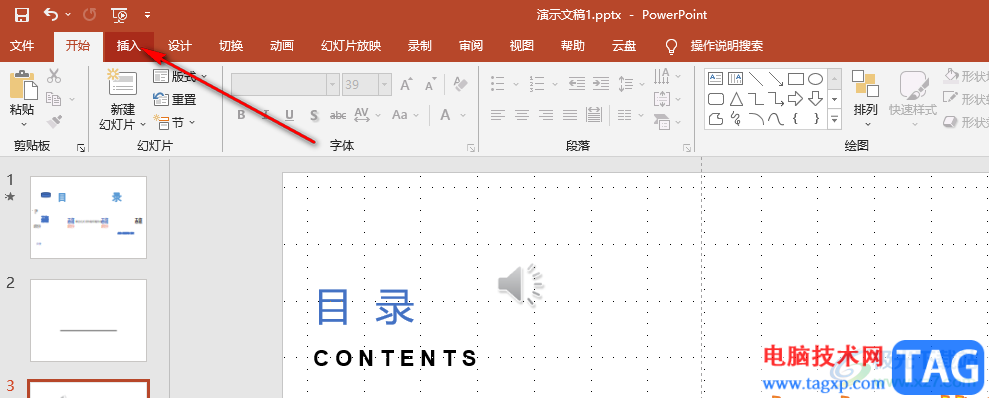Select the Oval shape in gallery
This screenshot has width=989, height=398.
[x=816, y=79]
